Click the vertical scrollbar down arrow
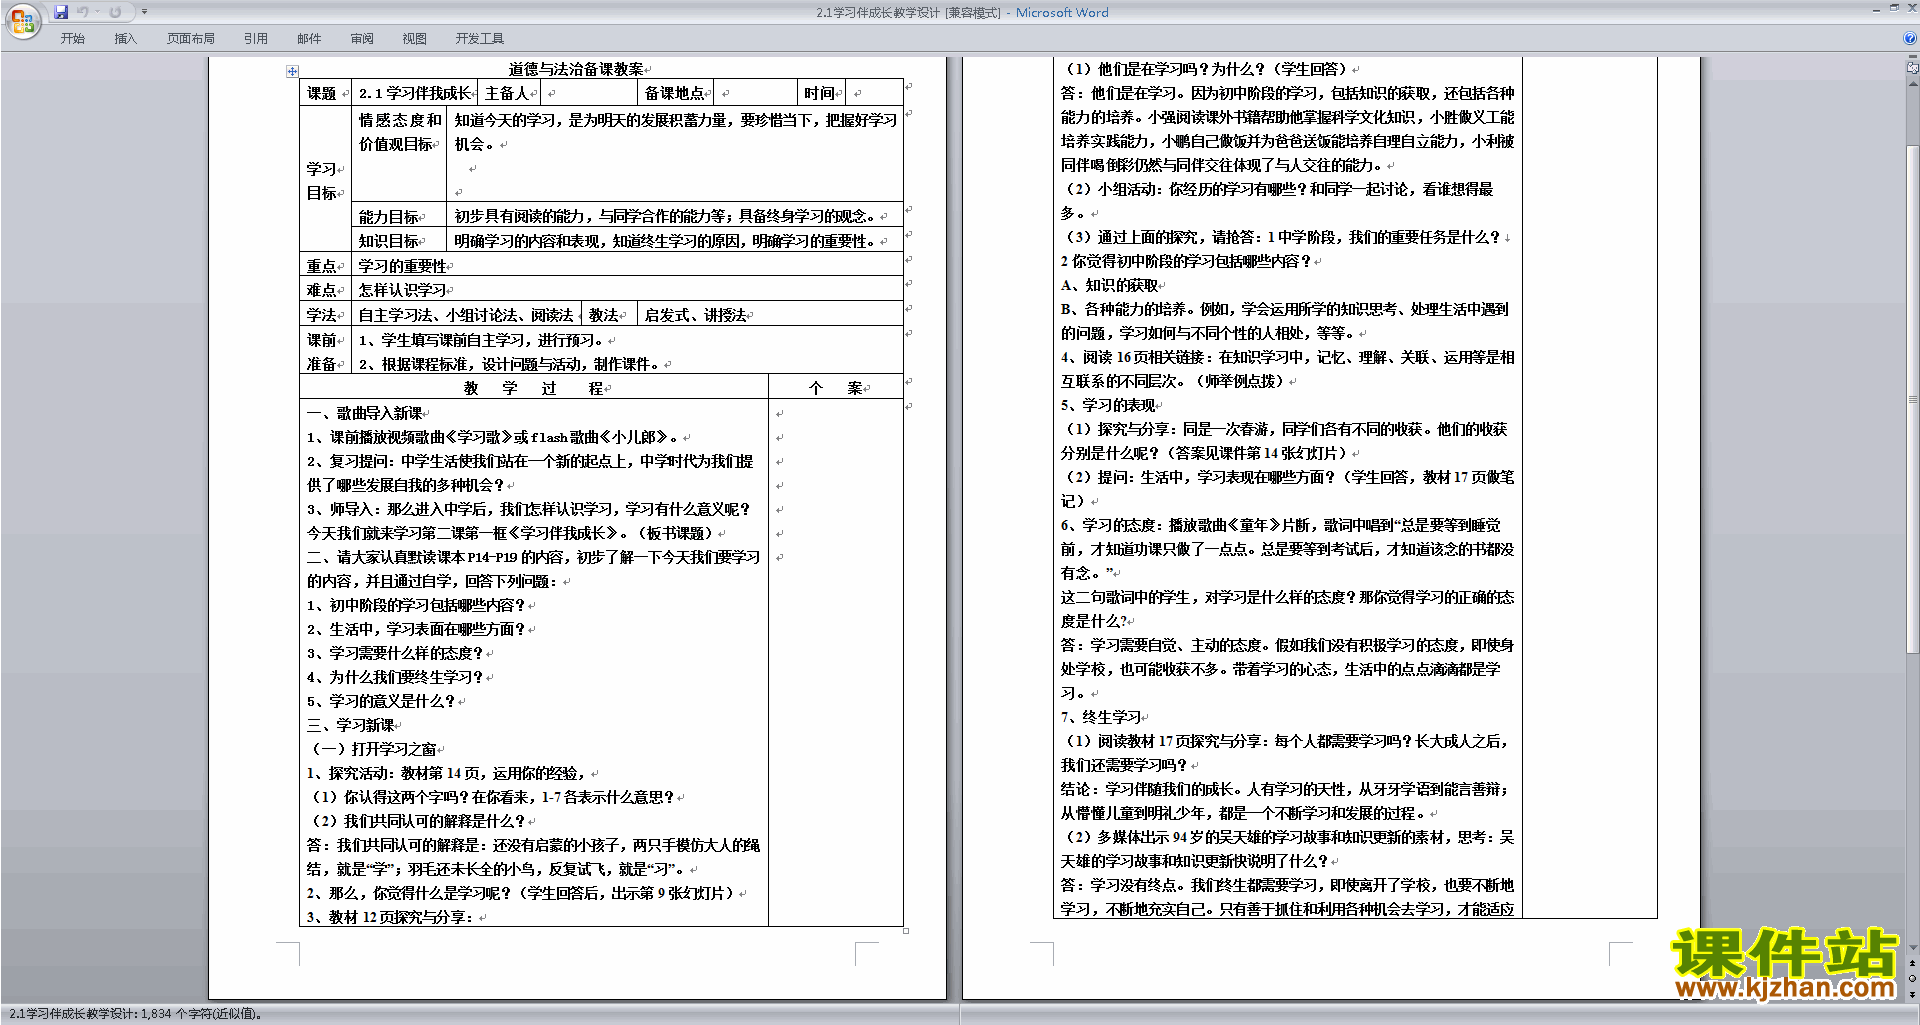Image resolution: width=1920 pixels, height=1025 pixels. click(1913, 947)
